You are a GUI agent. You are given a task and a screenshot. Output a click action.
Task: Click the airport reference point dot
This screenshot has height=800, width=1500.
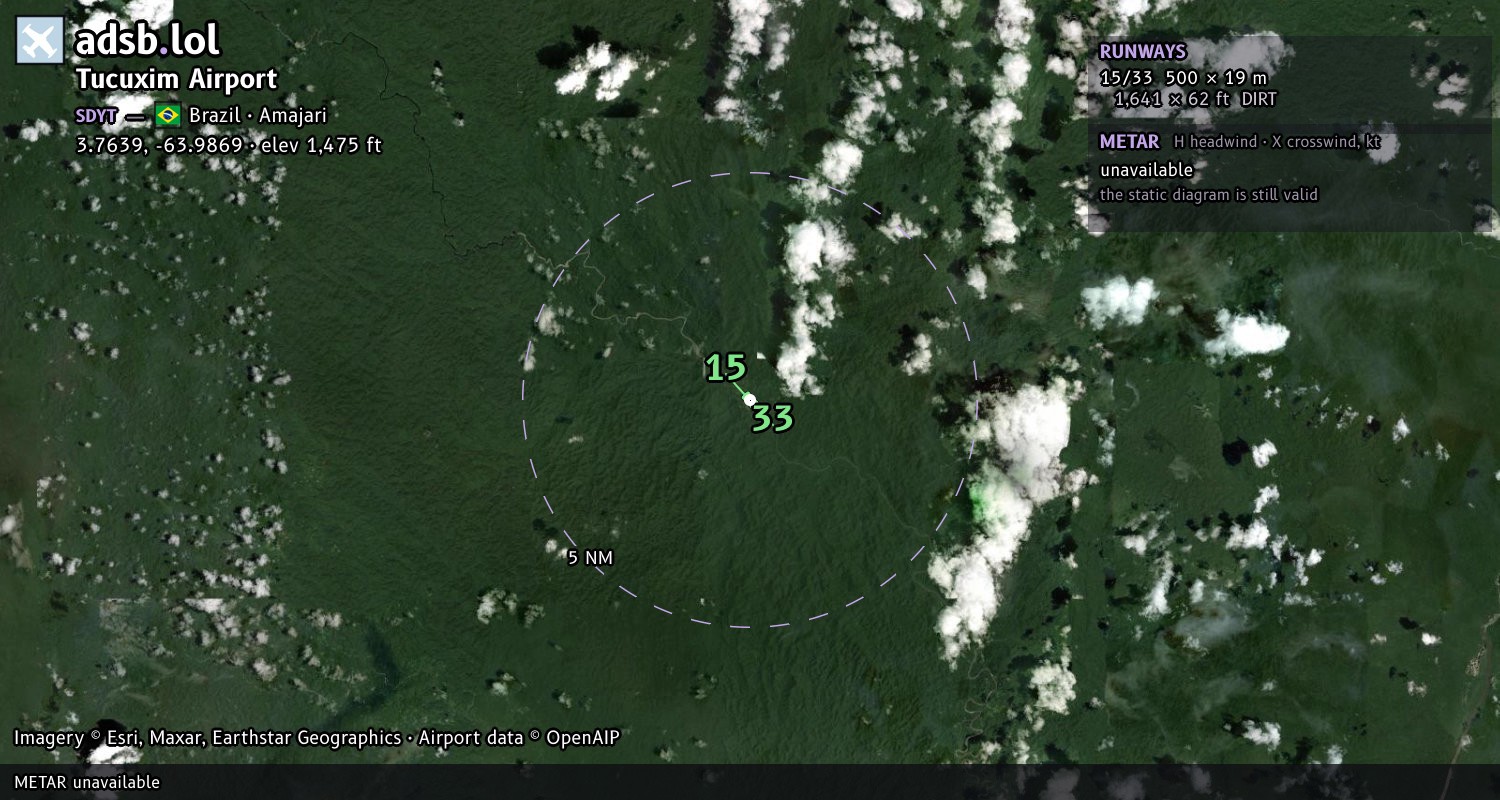(750, 399)
